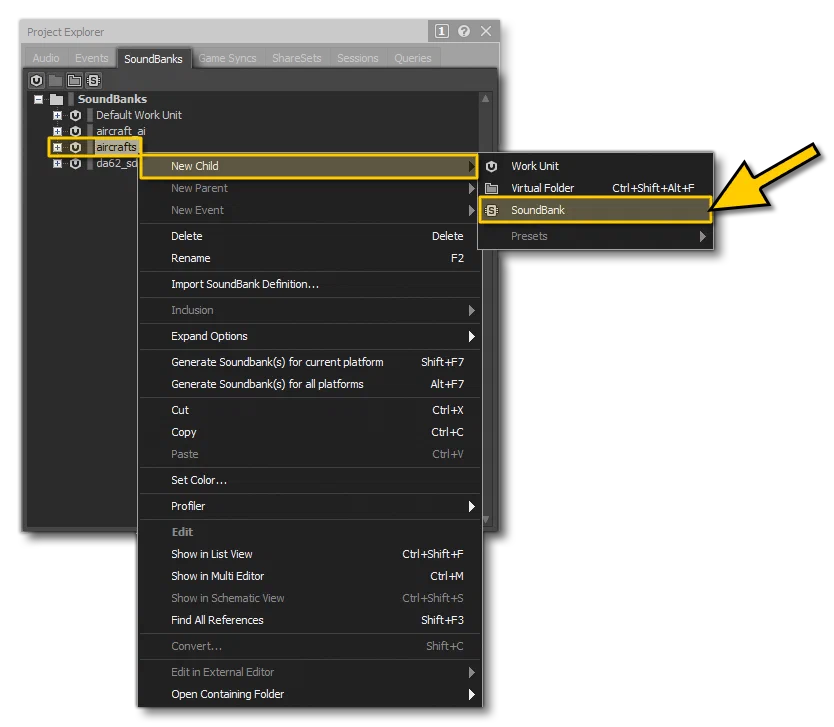Choose Find All References
Screen dimensions: 834x727
pyautogui.click(x=310, y=620)
